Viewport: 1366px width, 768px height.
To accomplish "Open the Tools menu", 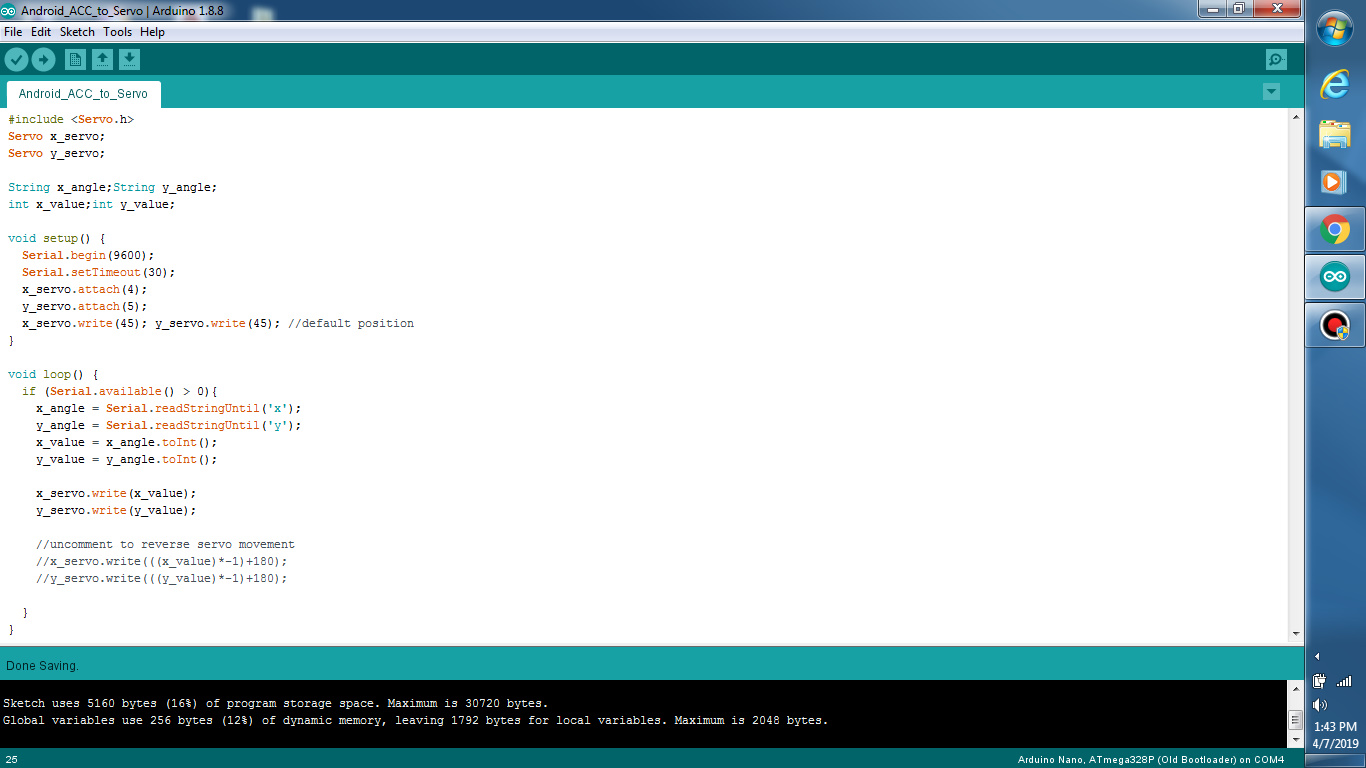I will [117, 31].
